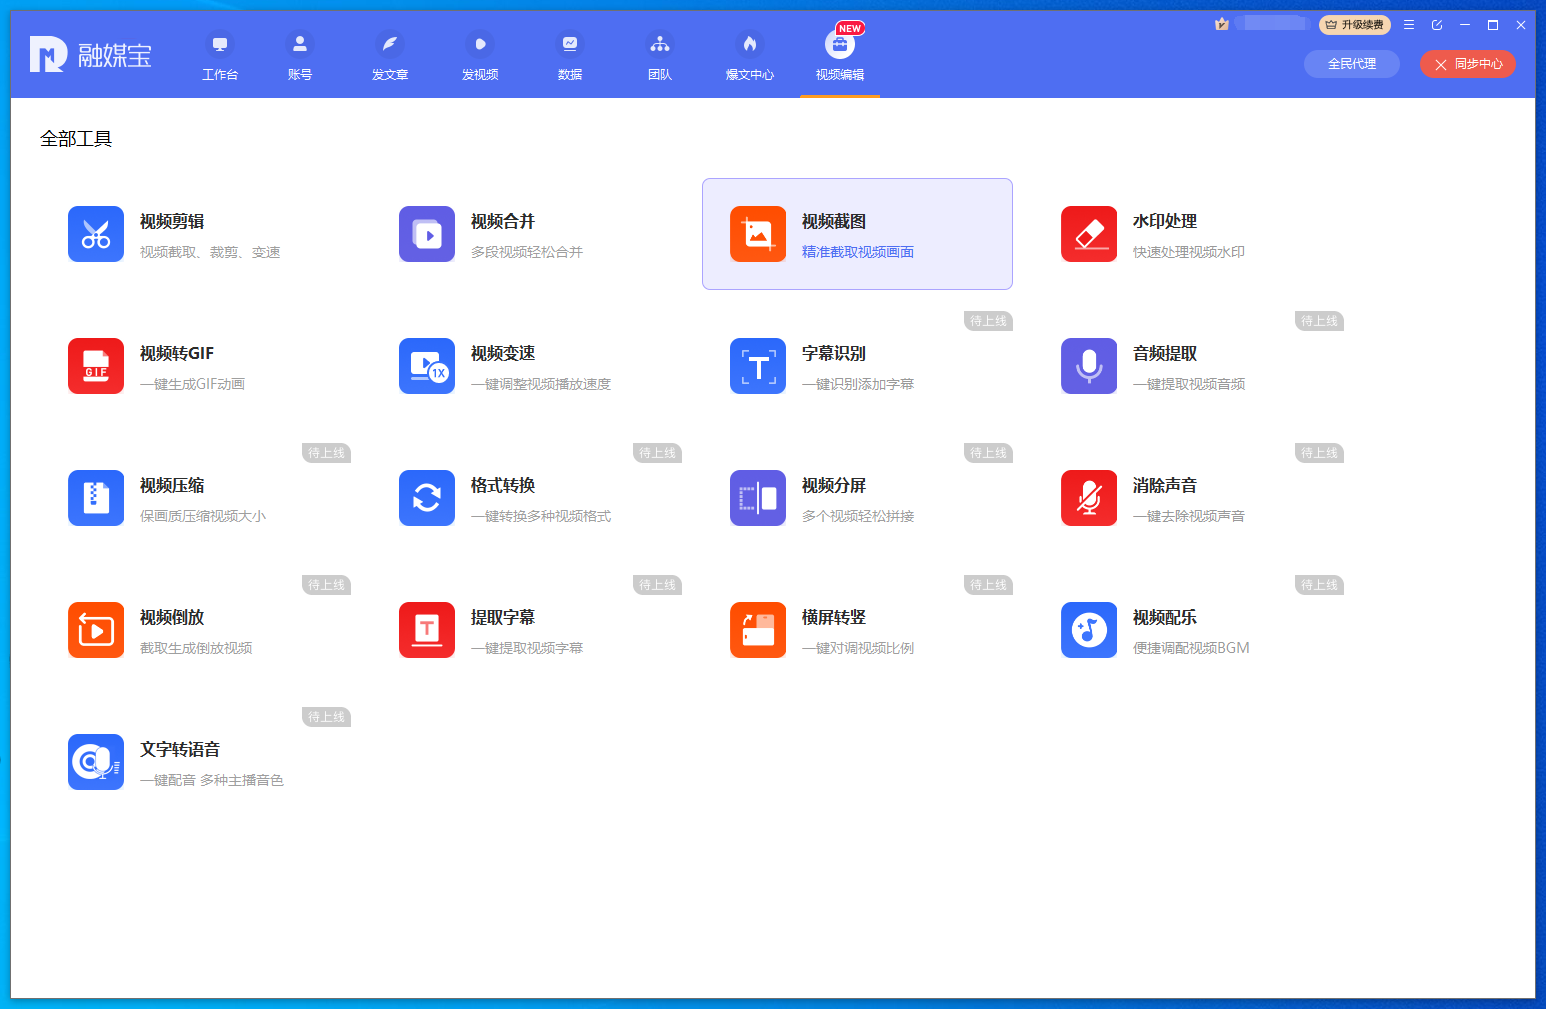The image size is (1546, 1009).
Task: Switch to the 发视频 tab
Action: (480, 56)
